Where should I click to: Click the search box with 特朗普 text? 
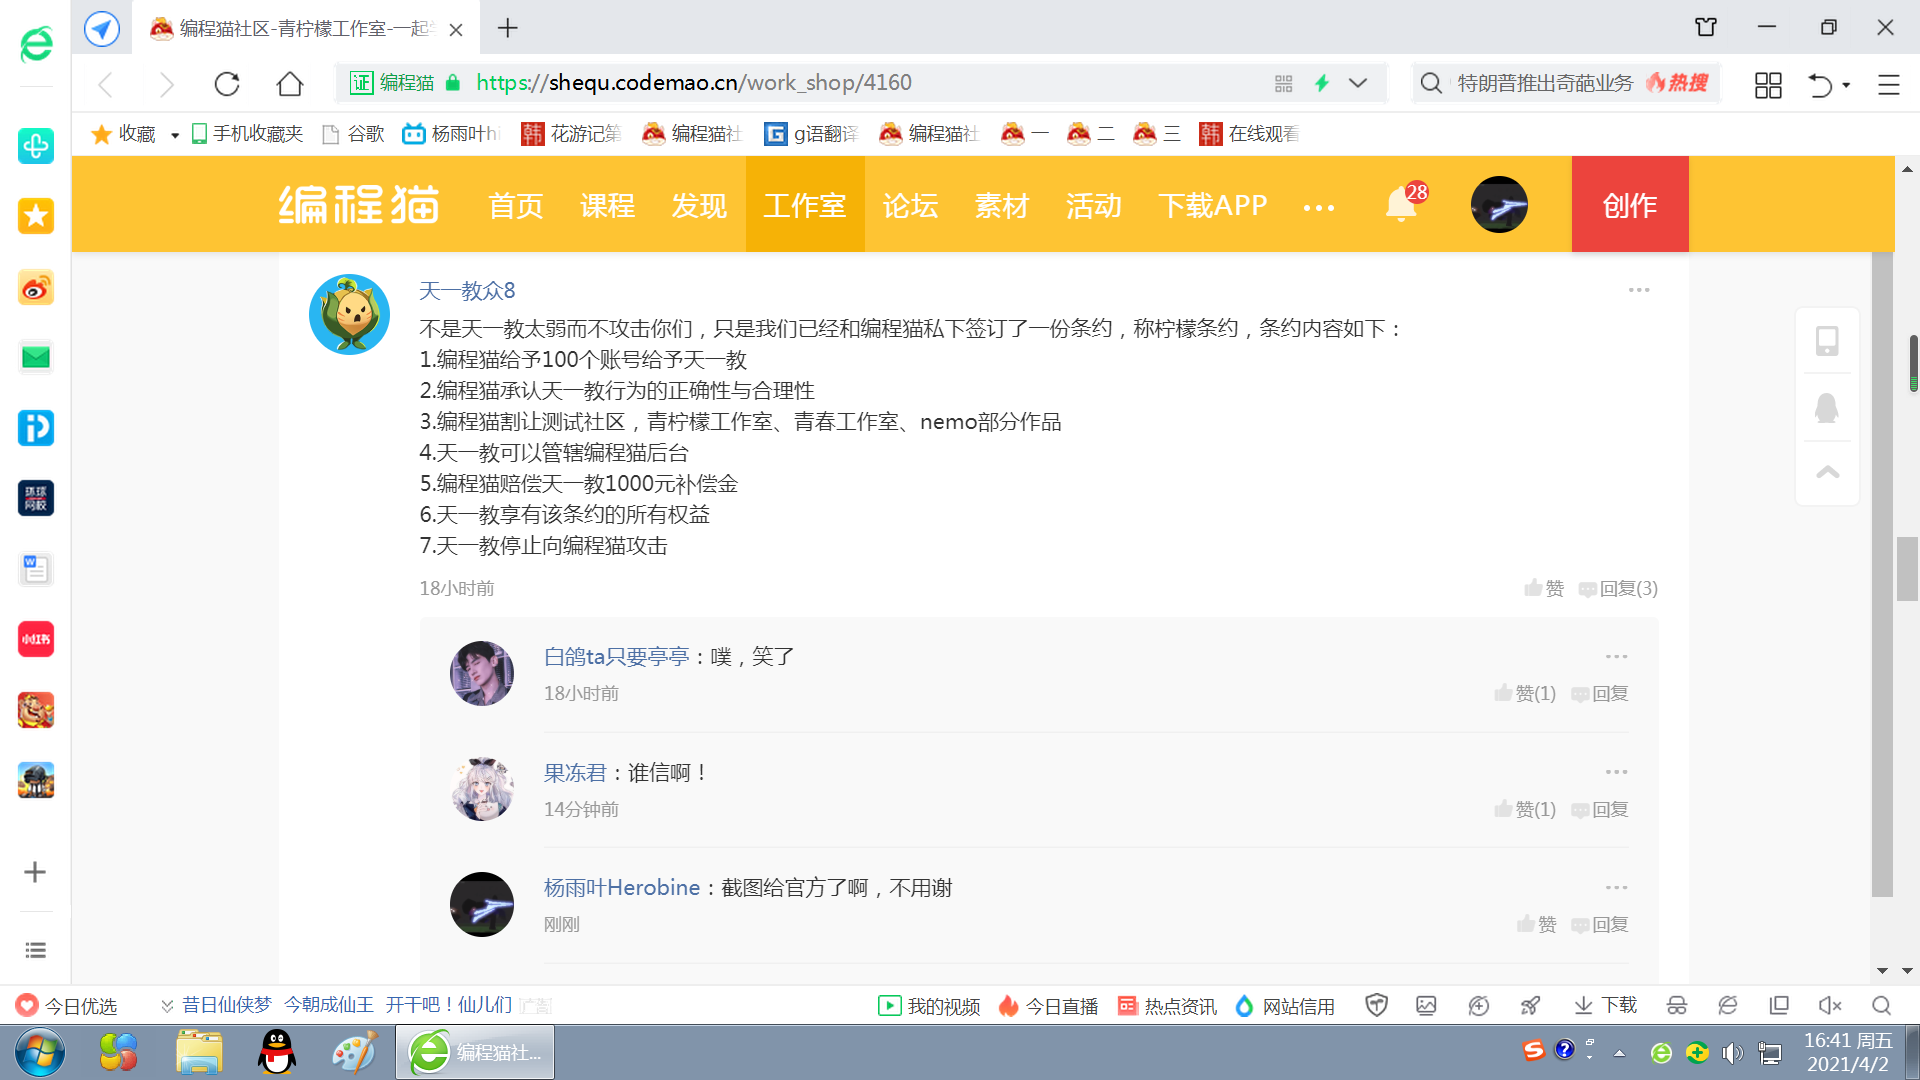click(1565, 83)
